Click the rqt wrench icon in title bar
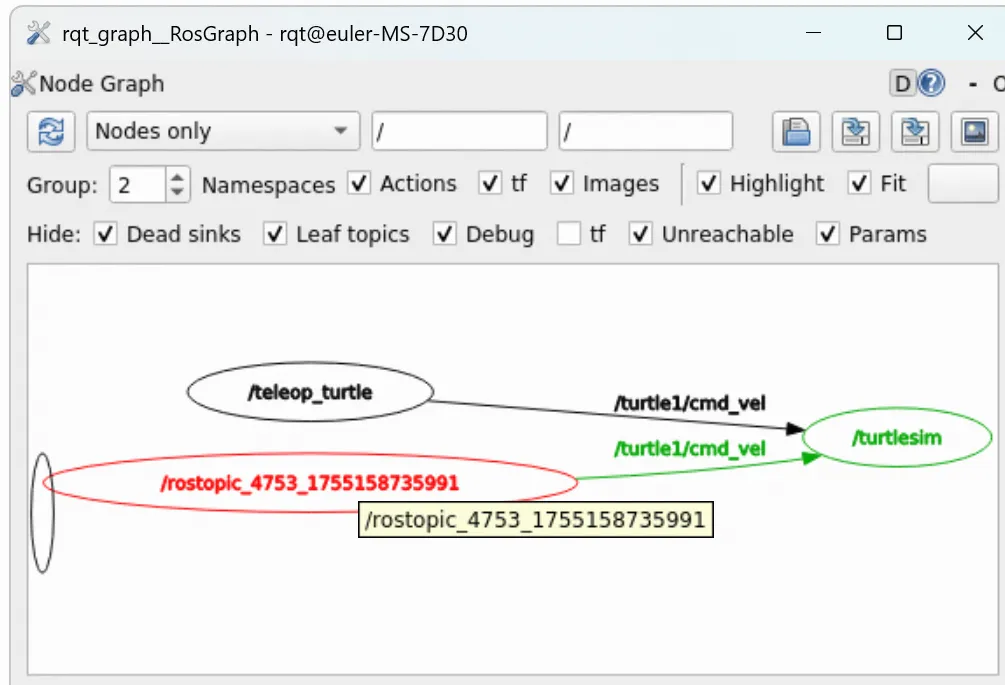1005x685 pixels. click(38, 33)
